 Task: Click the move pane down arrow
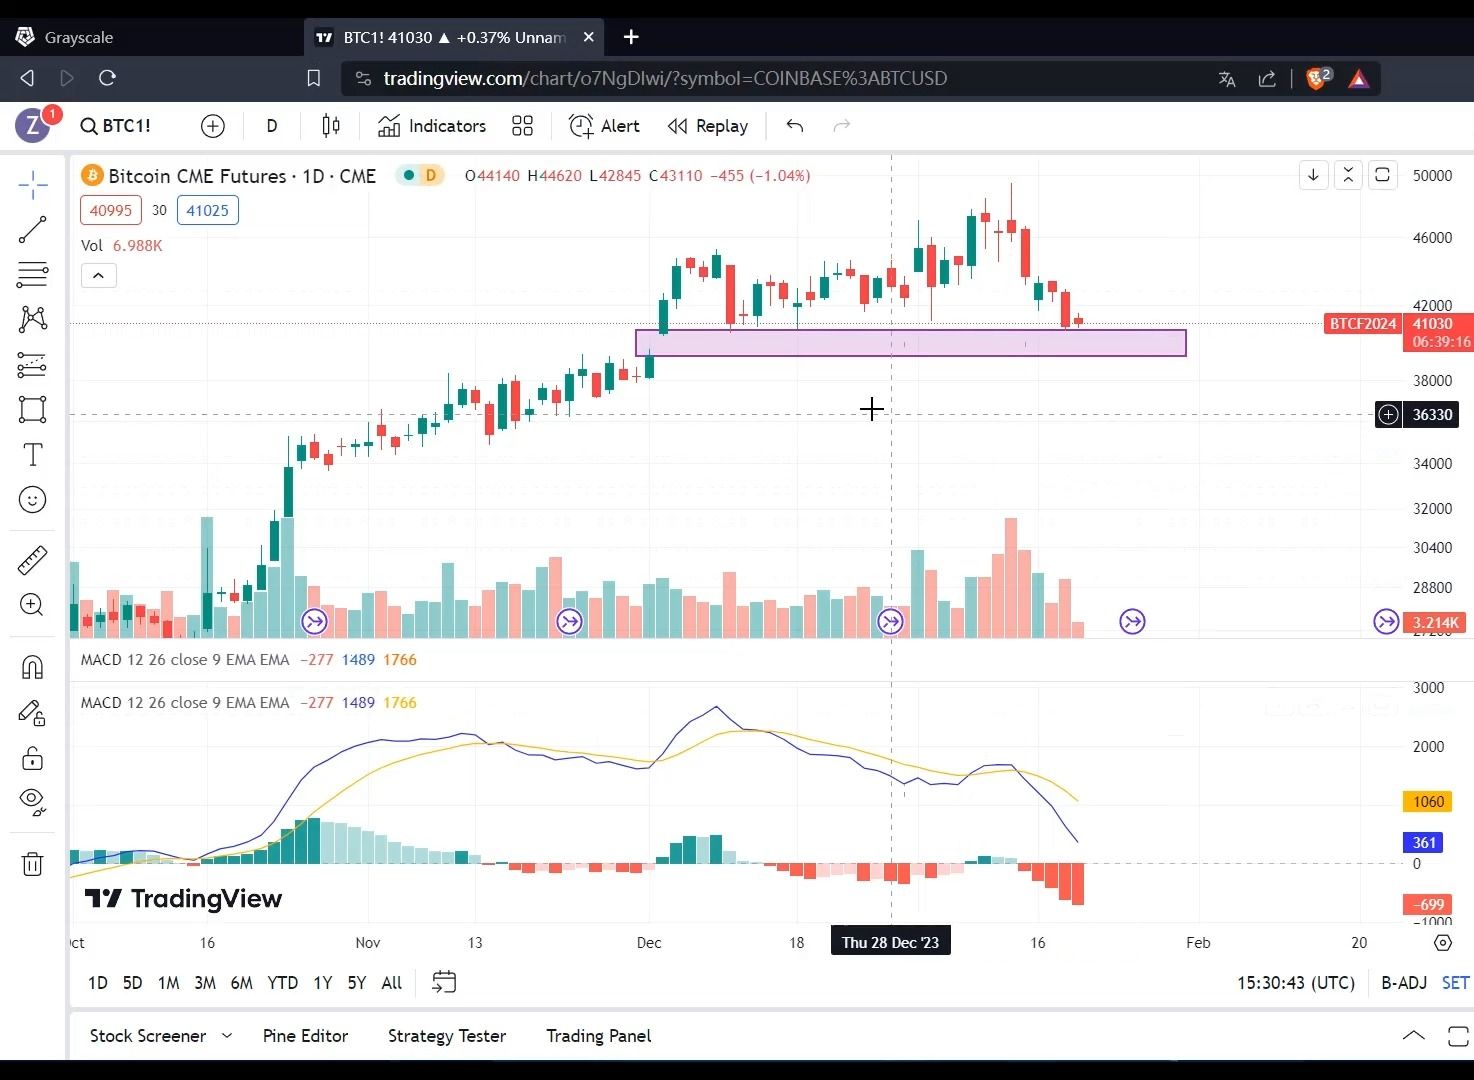click(x=1313, y=175)
